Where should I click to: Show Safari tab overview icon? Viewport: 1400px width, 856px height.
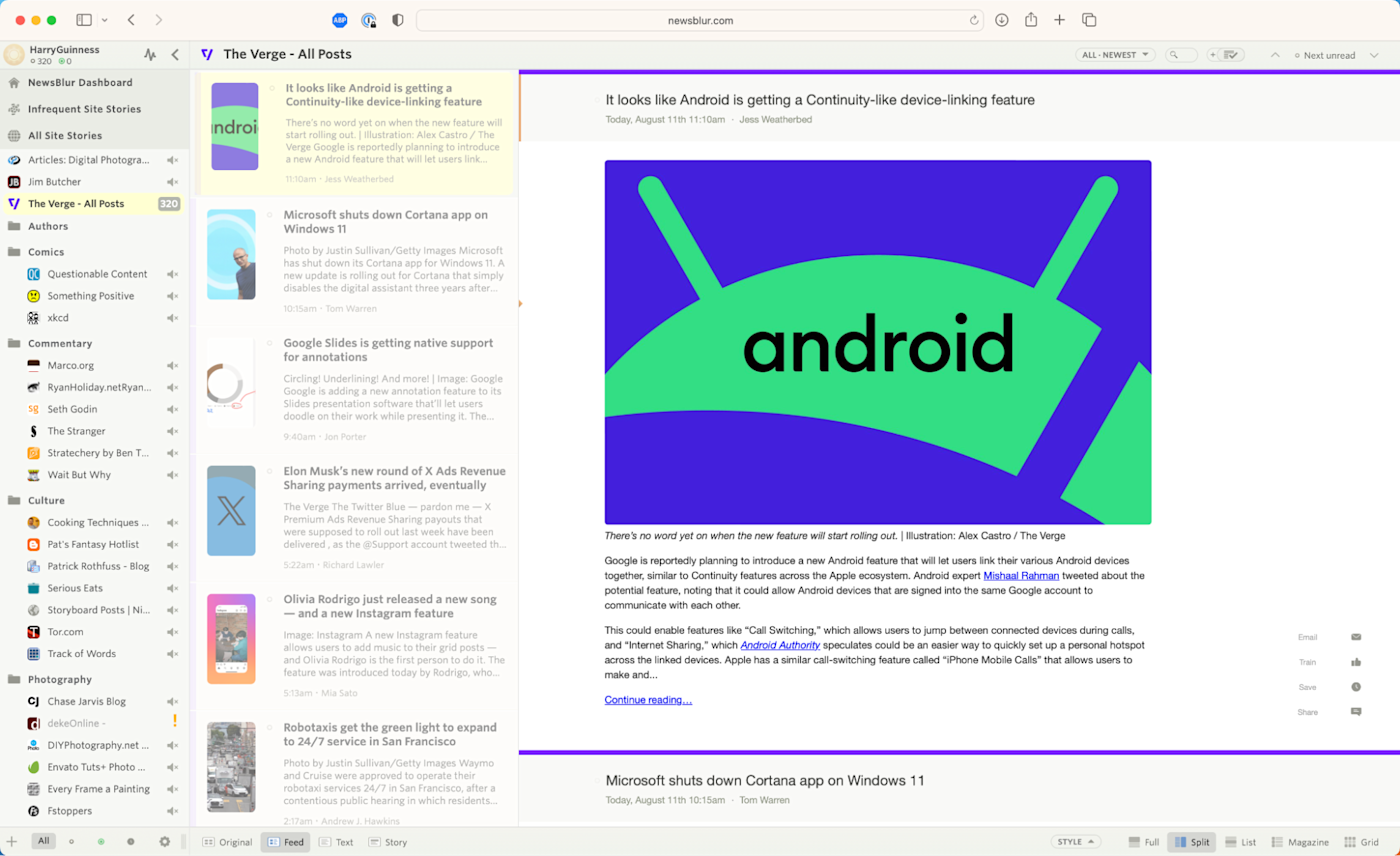(x=1090, y=20)
